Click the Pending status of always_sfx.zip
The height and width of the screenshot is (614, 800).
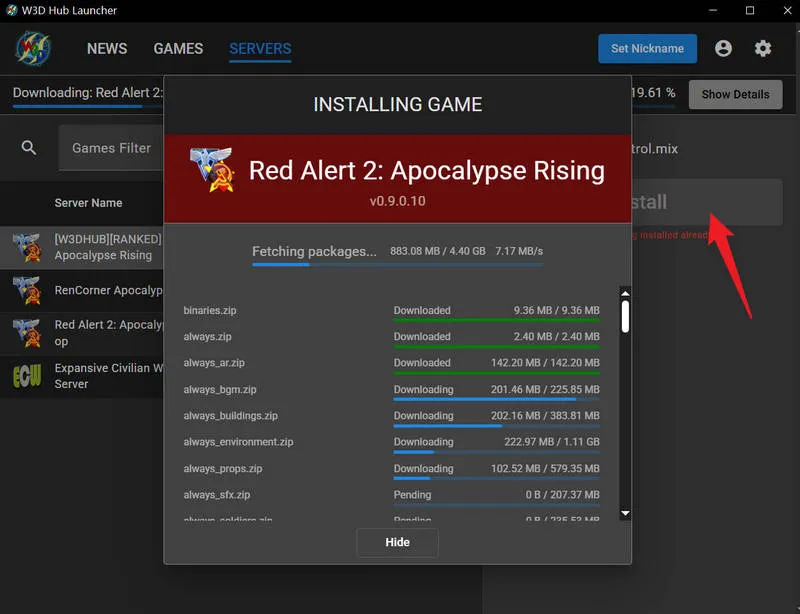pyautogui.click(x=412, y=495)
